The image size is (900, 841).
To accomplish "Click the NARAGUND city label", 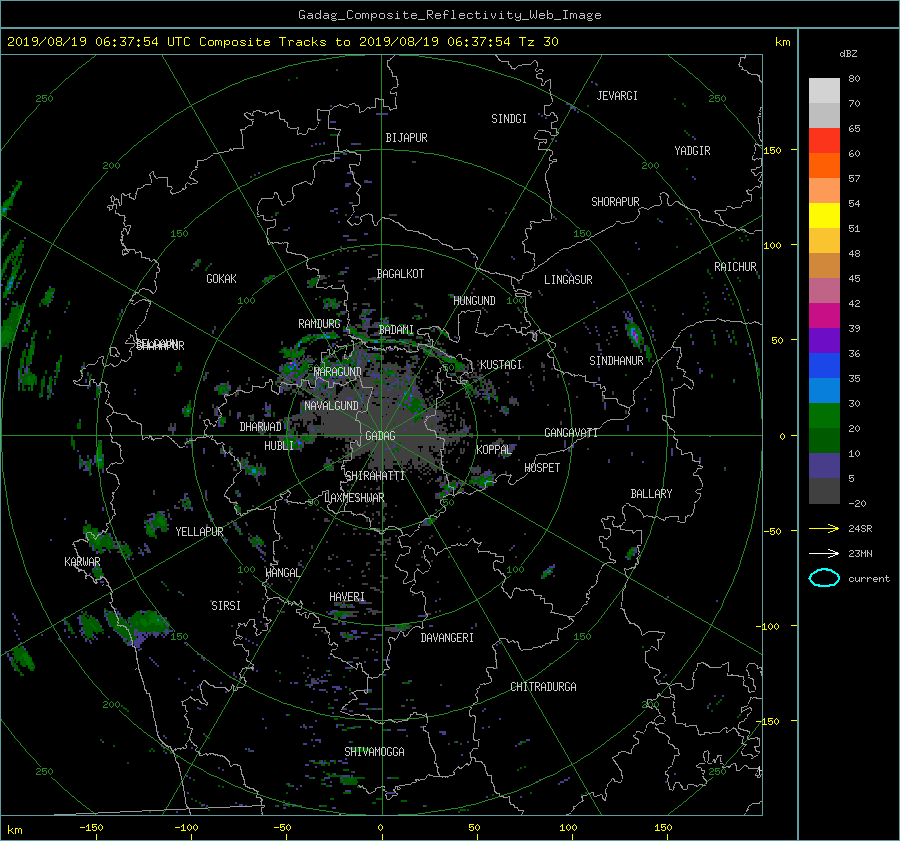I will (x=338, y=371).
